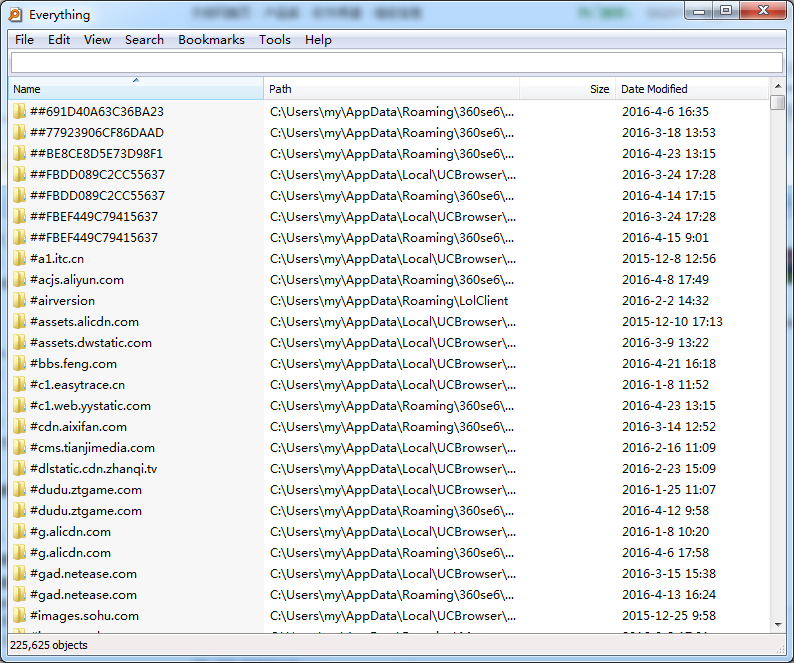Select the #acjs.aliyun.com folder name
794x663 pixels.
[x=76, y=280]
